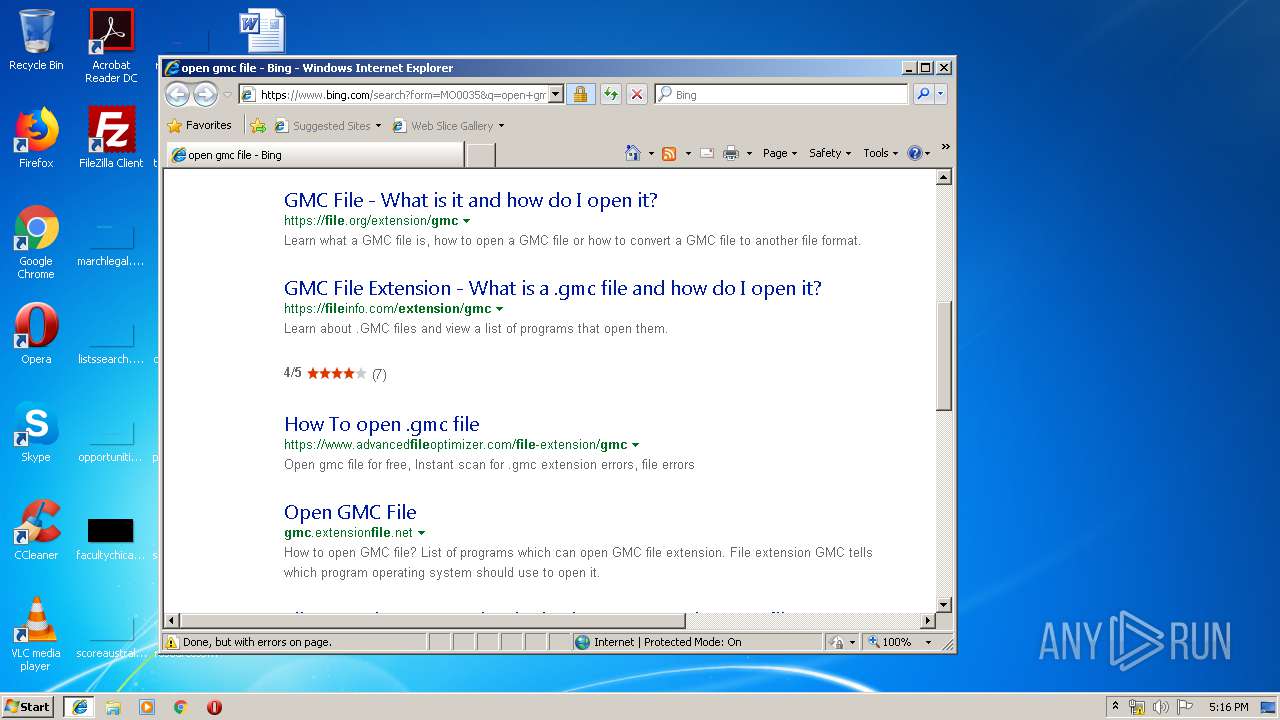The width and height of the screenshot is (1280, 720).
Task: Go forward with the Forward arrow button
Action: click(205, 94)
